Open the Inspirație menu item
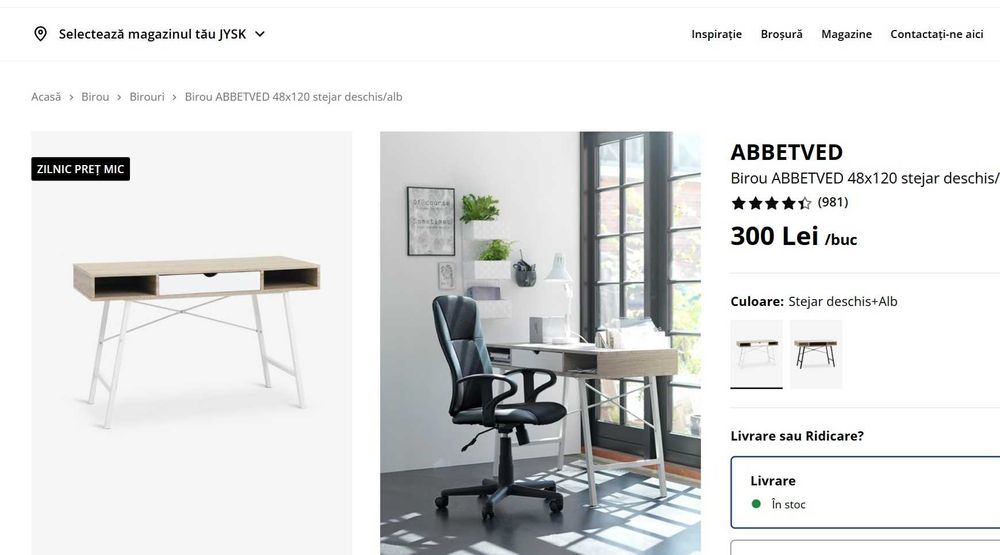Image resolution: width=1000 pixels, height=555 pixels. pos(716,34)
